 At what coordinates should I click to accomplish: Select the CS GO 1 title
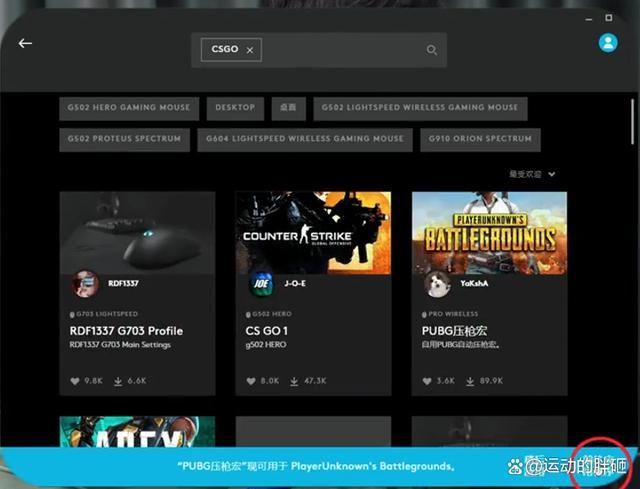pos(267,331)
